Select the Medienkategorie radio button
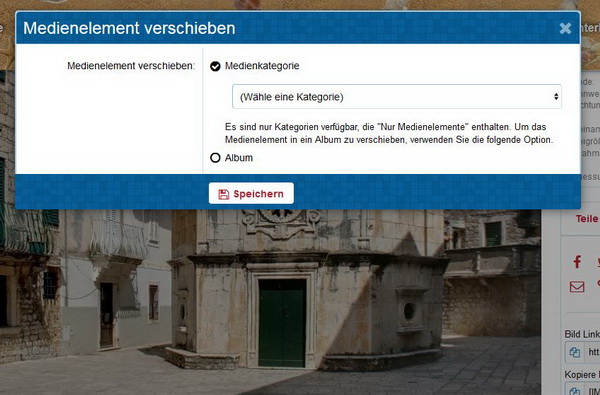Image resolution: width=600 pixels, height=395 pixels. (215, 66)
